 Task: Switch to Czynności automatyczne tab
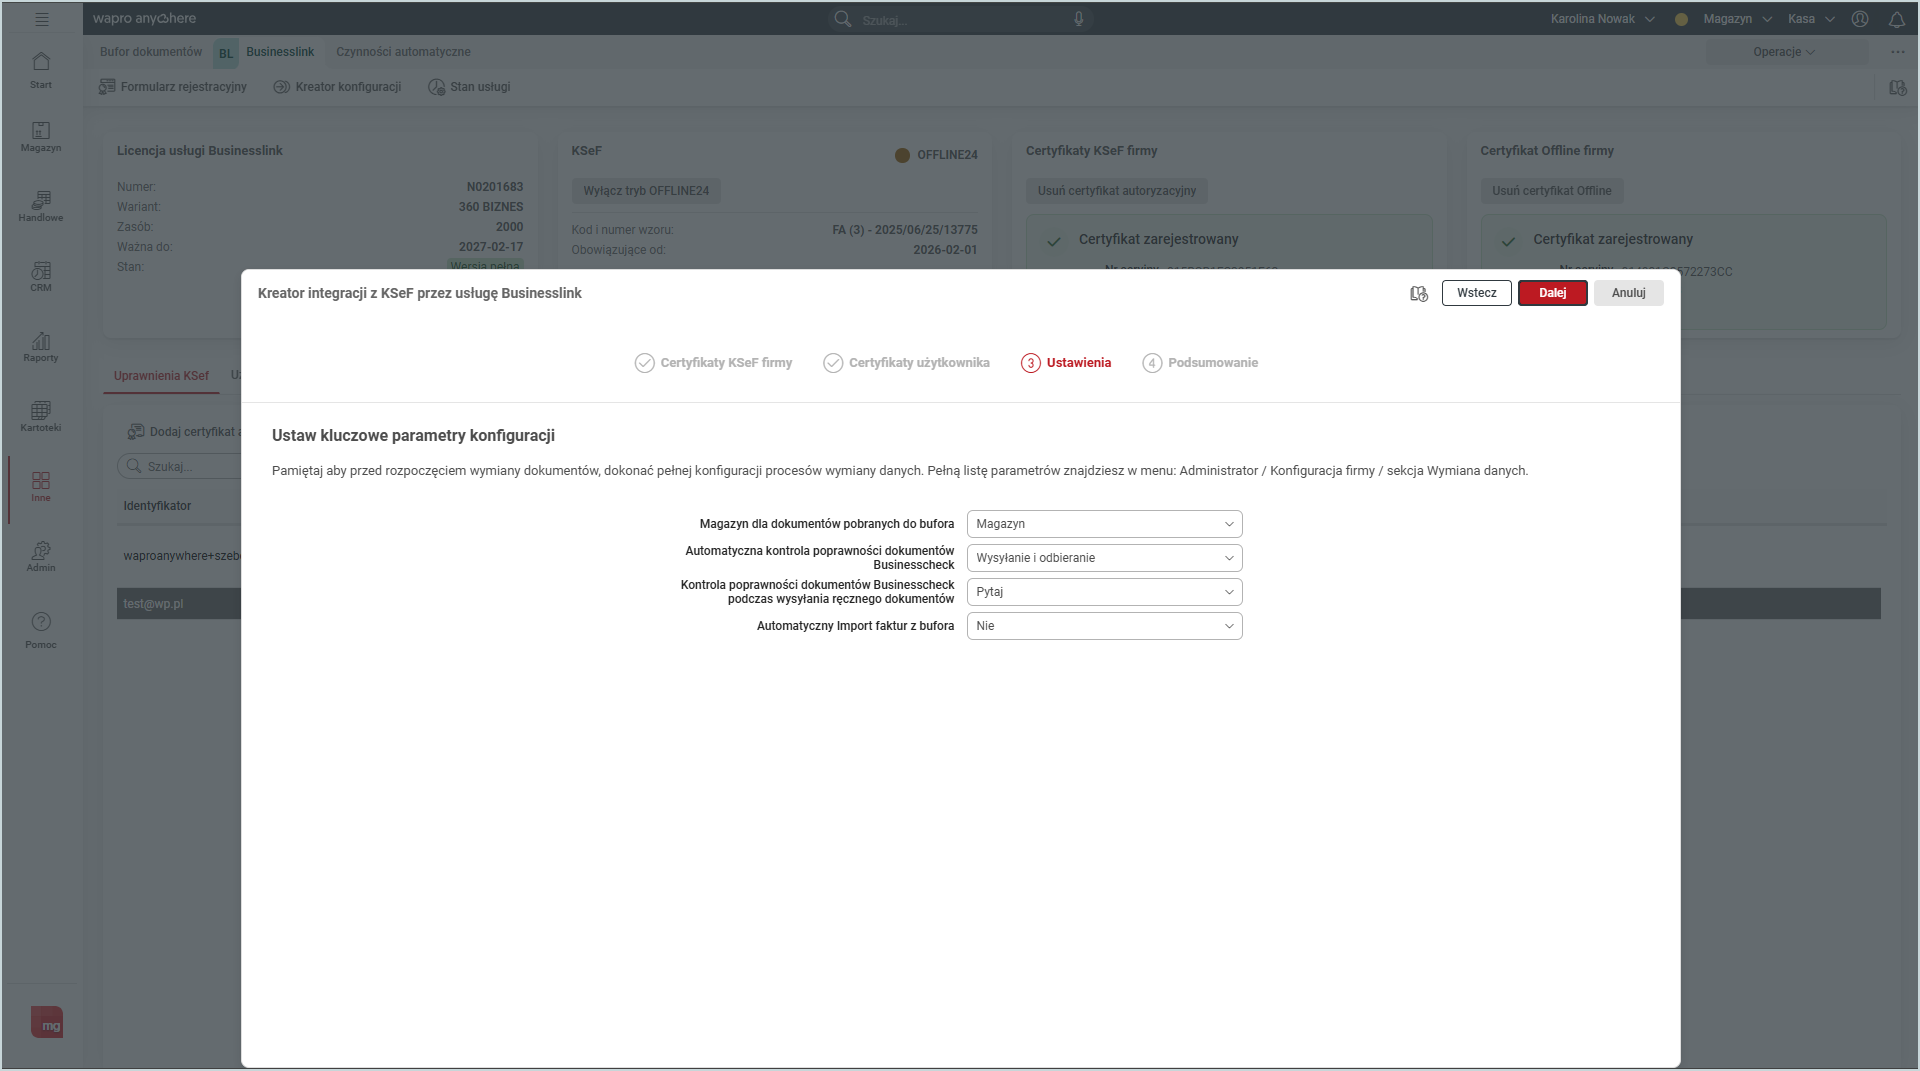[x=403, y=52]
